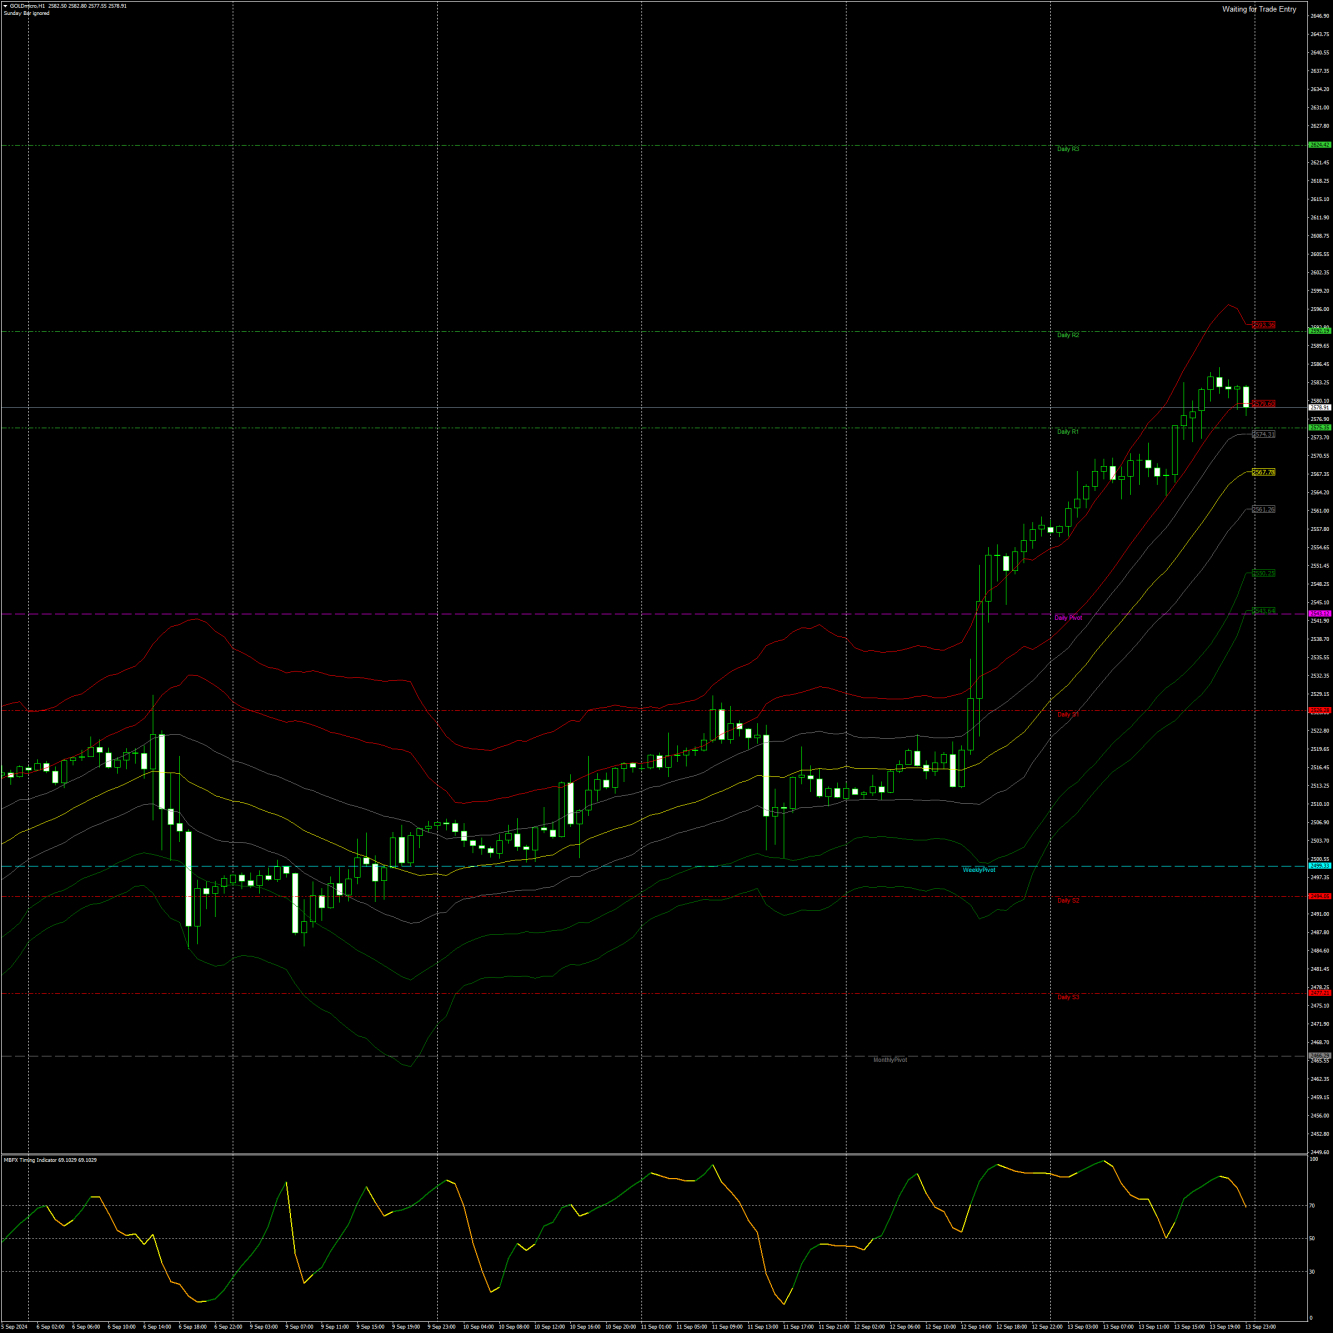The width and height of the screenshot is (1333, 1333).
Task: Click the '5 Sep 2024' date on time axis
Action: tap(15, 1327)
